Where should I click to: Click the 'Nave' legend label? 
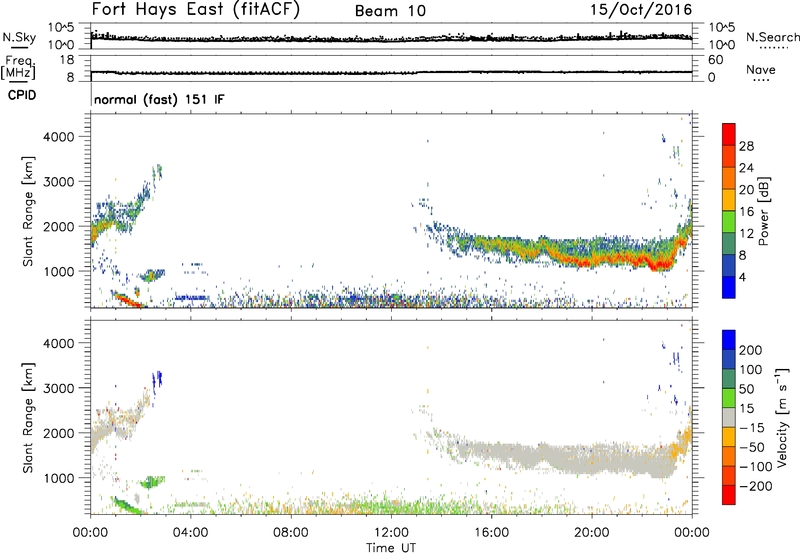761,69
